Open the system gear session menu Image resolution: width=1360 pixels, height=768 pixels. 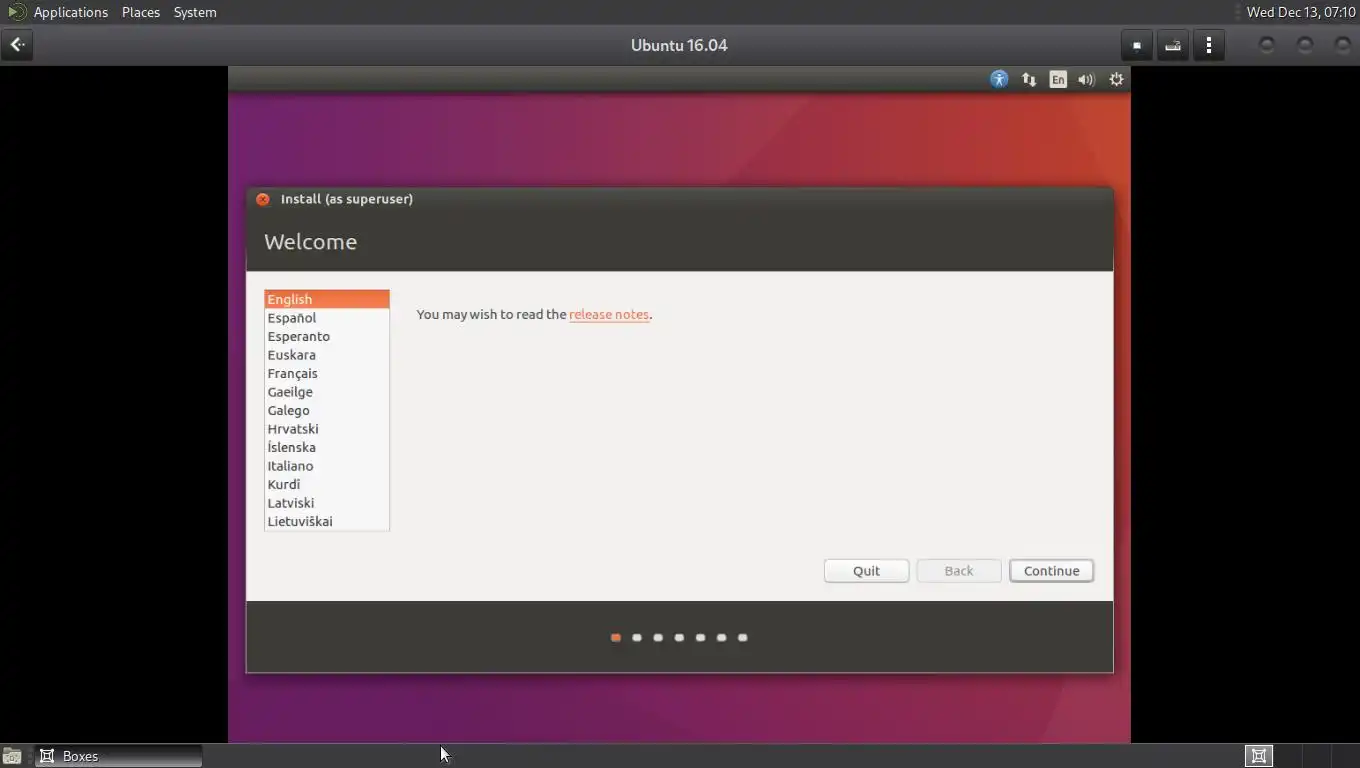(1116, 79)
